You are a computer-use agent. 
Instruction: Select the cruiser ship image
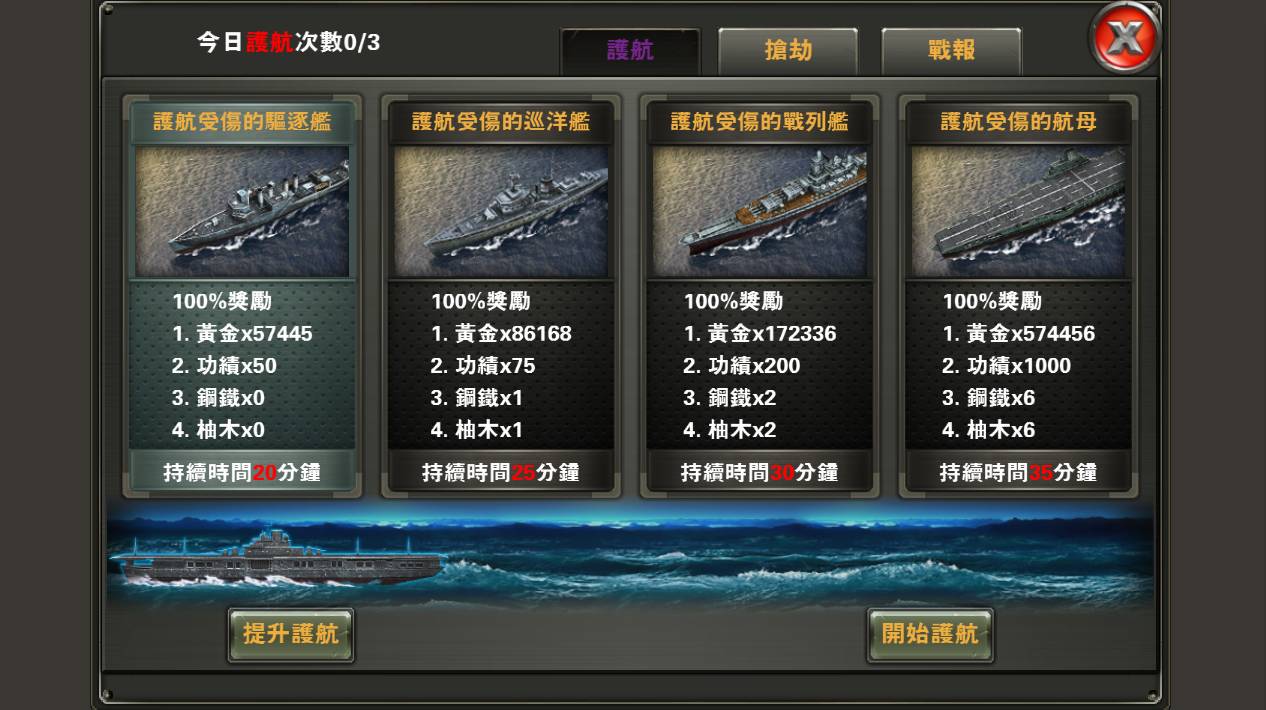[500, 212]
